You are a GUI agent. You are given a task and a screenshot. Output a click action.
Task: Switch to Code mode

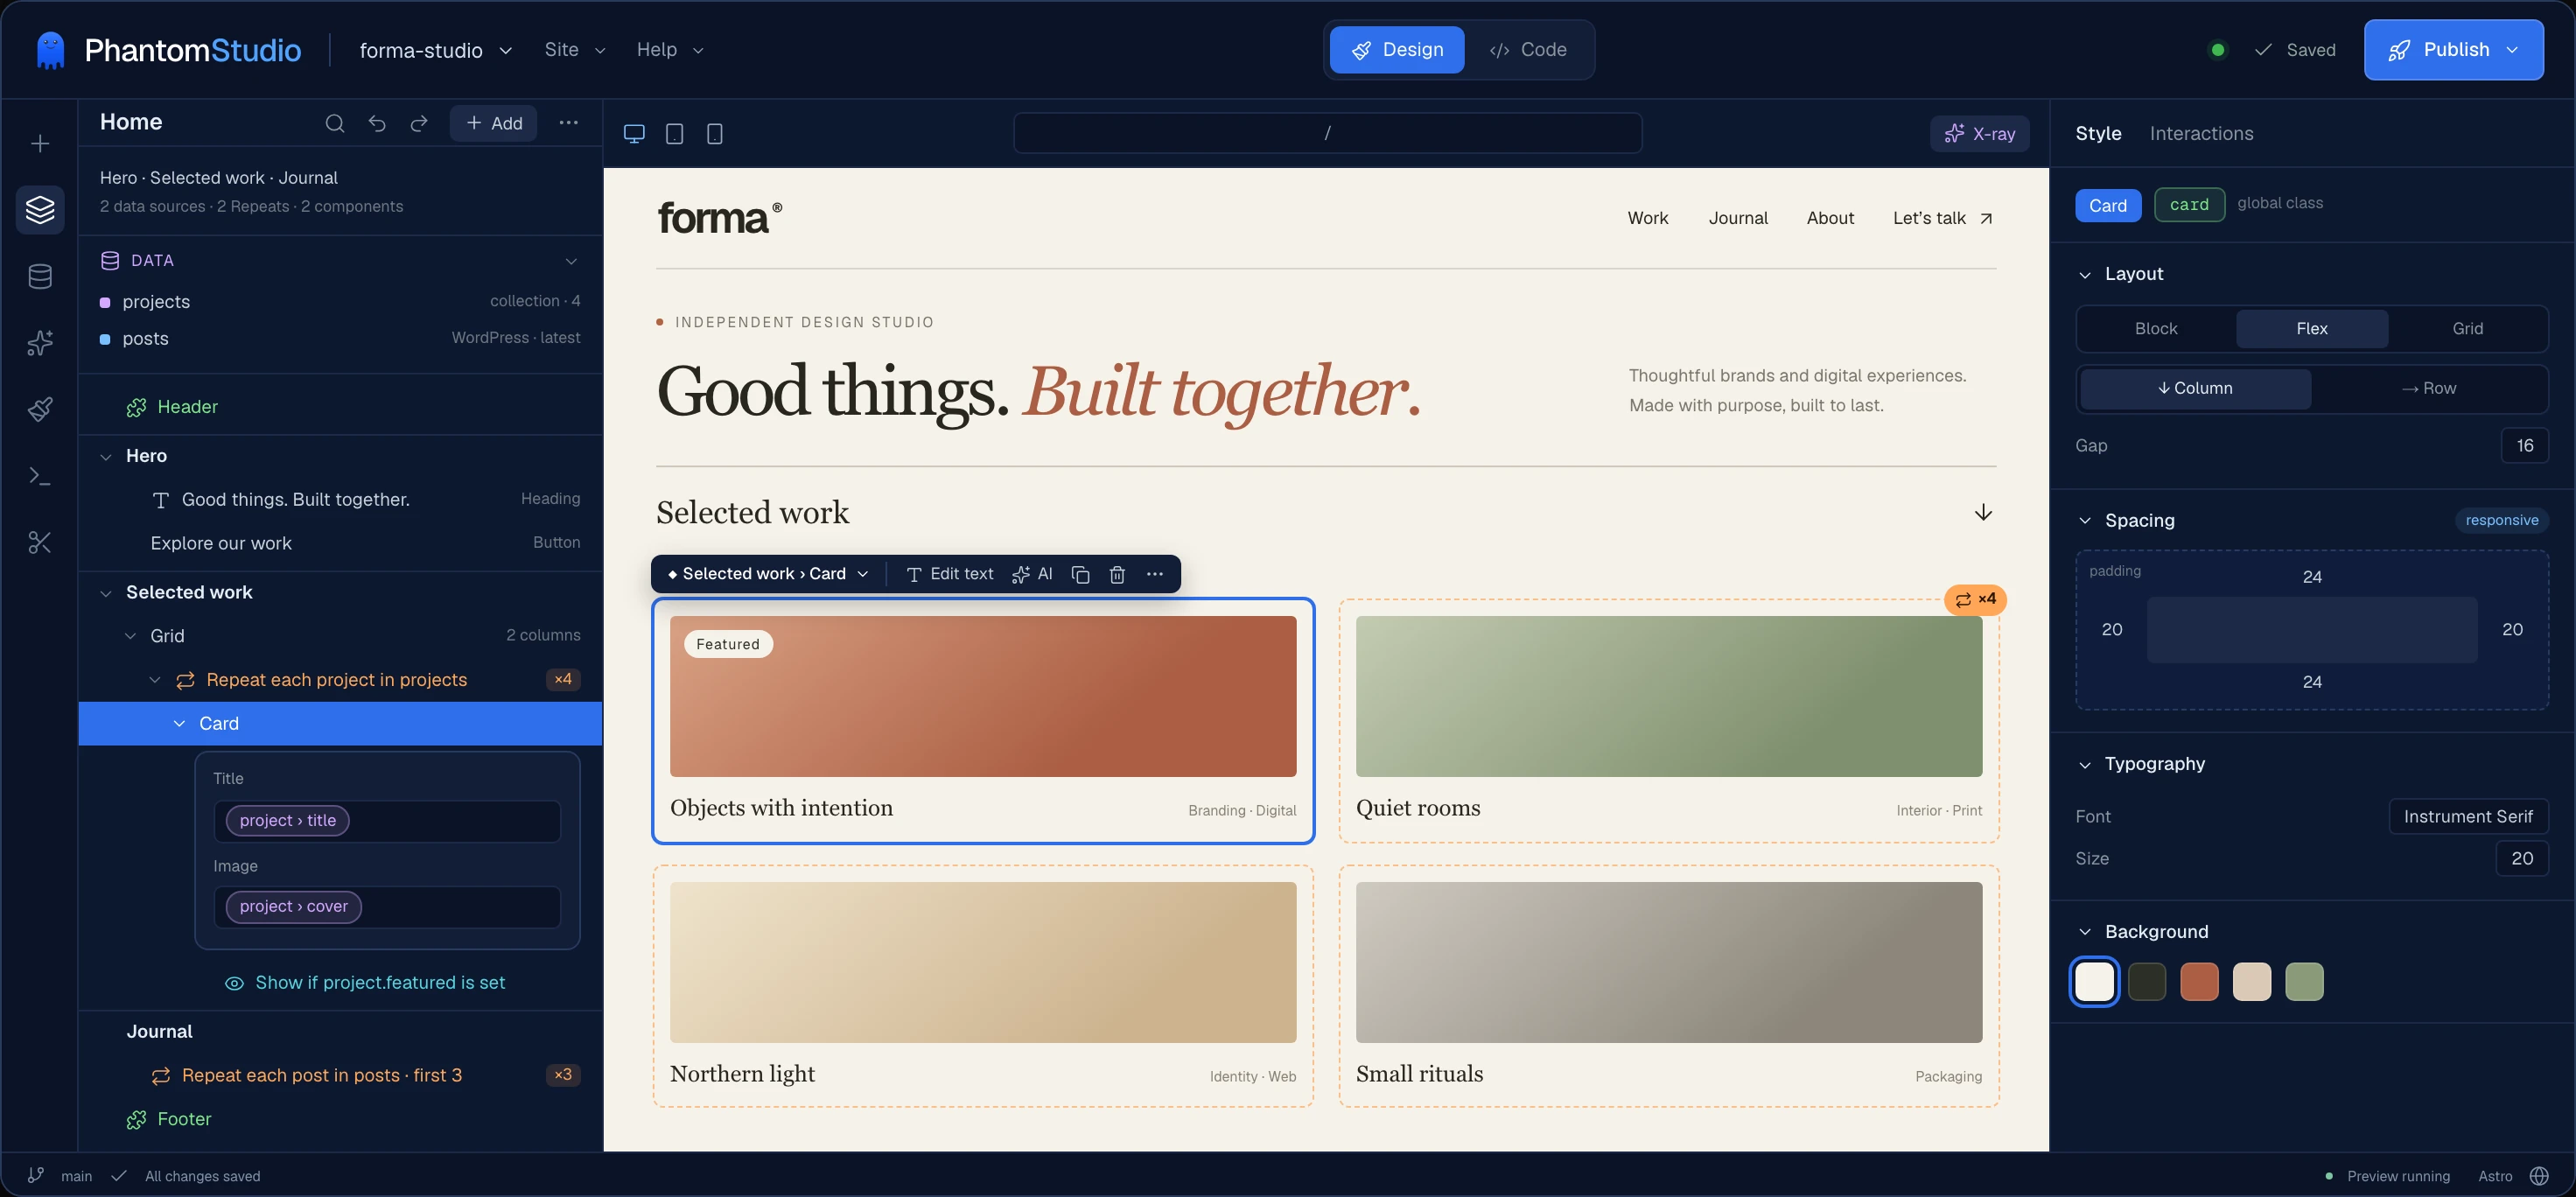(x=1527, y=50)
